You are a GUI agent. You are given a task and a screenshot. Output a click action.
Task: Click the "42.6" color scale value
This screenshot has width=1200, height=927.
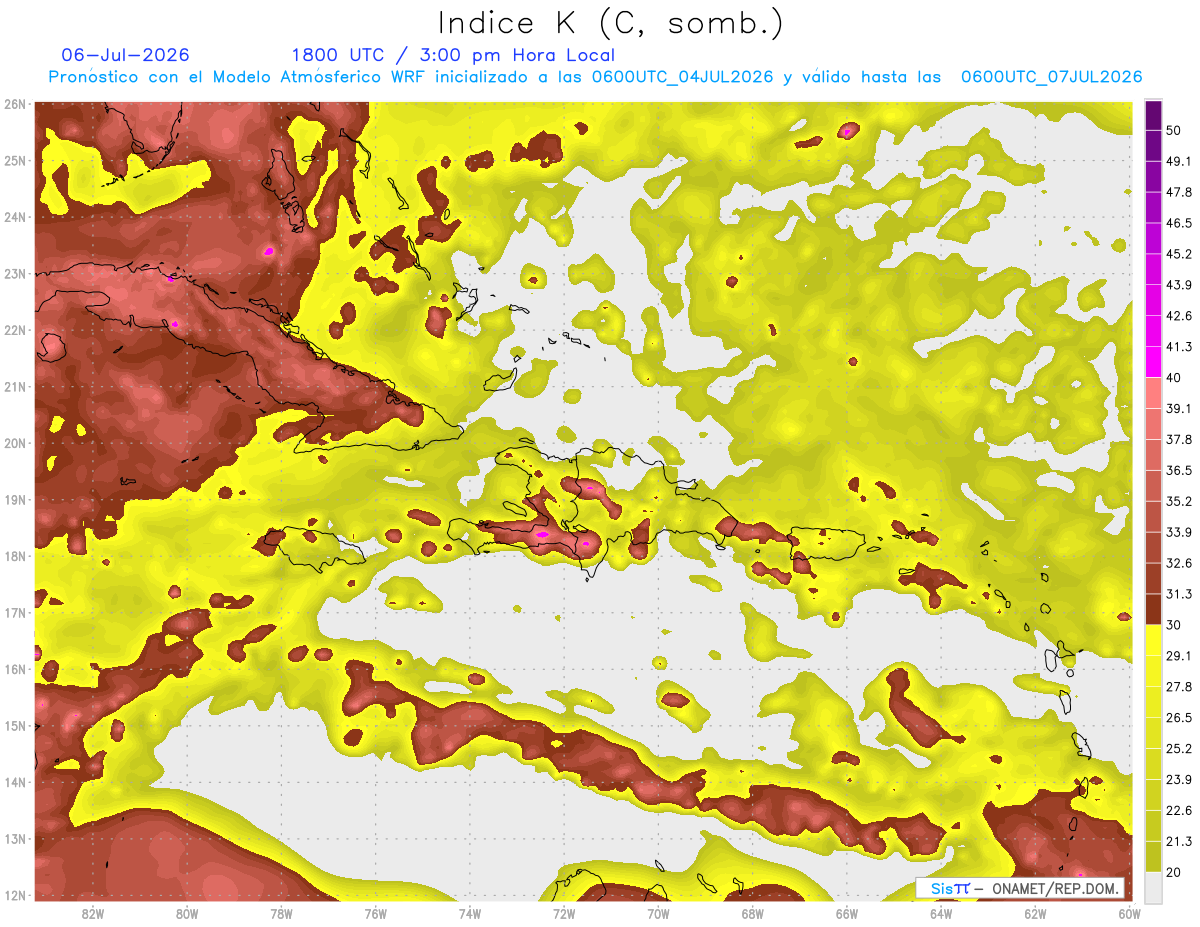(x=1178, y=316)
